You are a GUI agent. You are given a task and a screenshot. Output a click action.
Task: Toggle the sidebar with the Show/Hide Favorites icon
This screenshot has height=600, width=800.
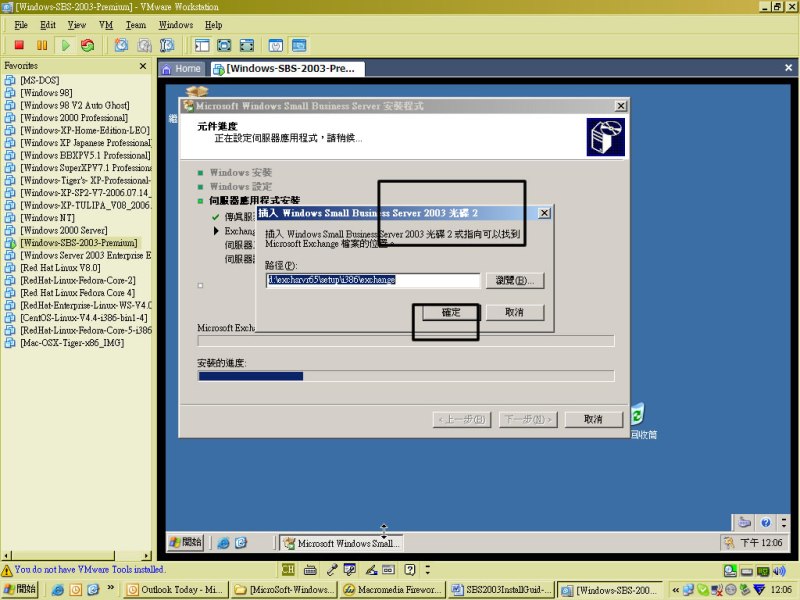coord(202,45)
